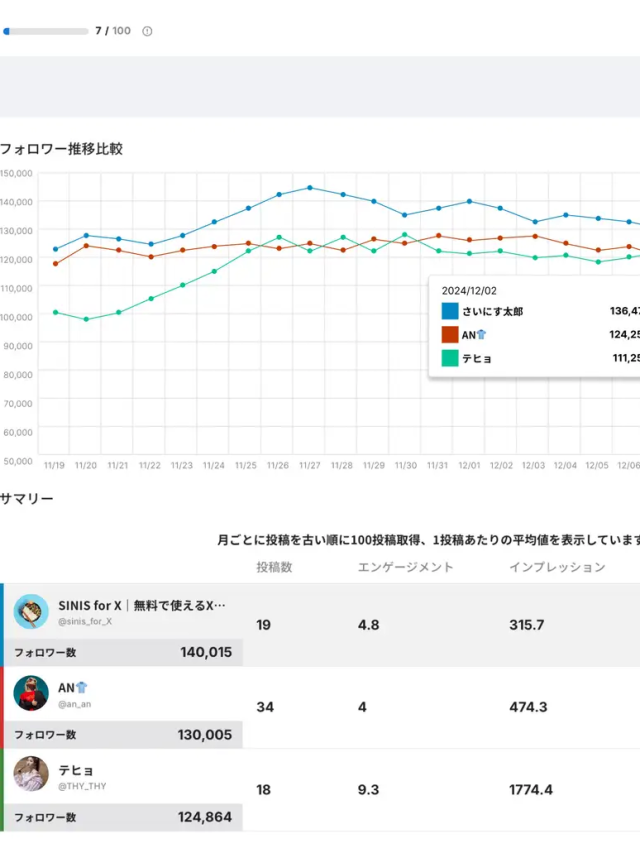This screenshot has height=853, width=640.
Task: Sort by the エンゲージメント column header
Action: pyautogui.click(x=405, y=567)
